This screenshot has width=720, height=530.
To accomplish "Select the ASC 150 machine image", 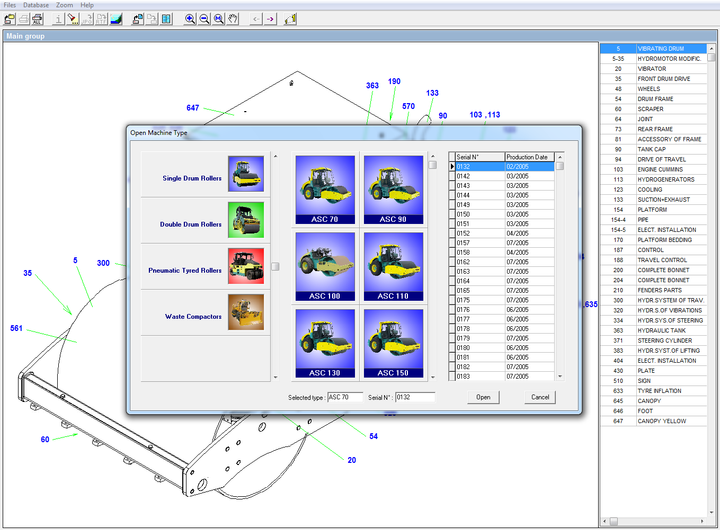I will tap(394, 343).
